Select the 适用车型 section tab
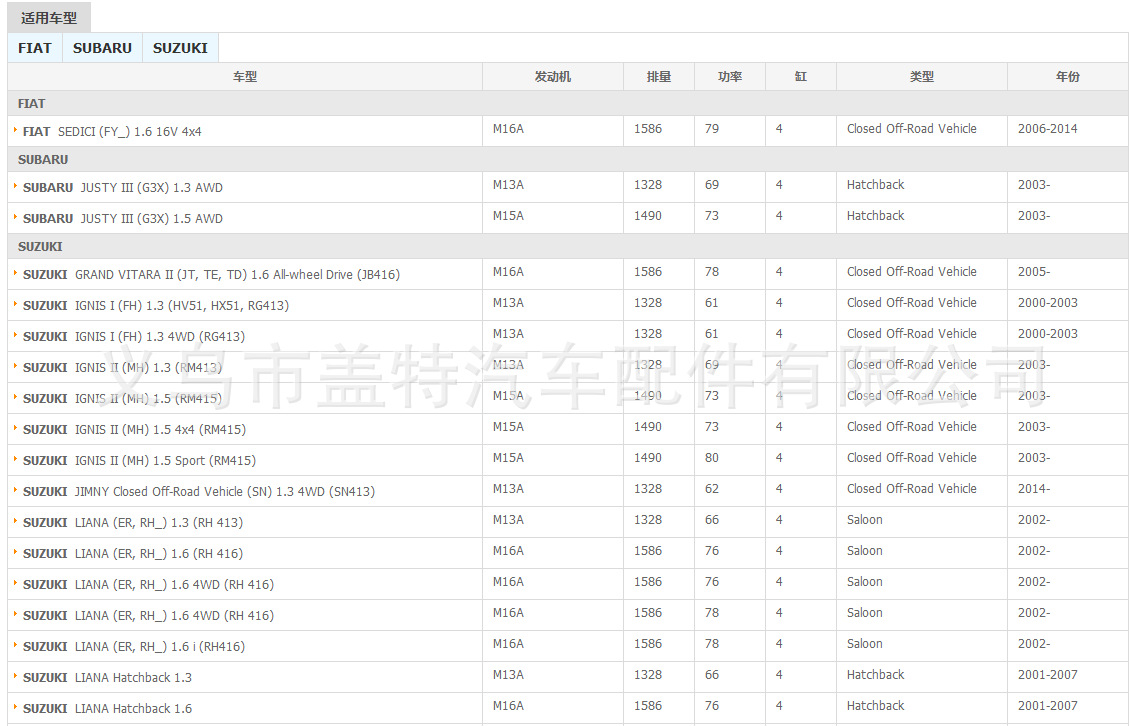 tap(49, 18)
